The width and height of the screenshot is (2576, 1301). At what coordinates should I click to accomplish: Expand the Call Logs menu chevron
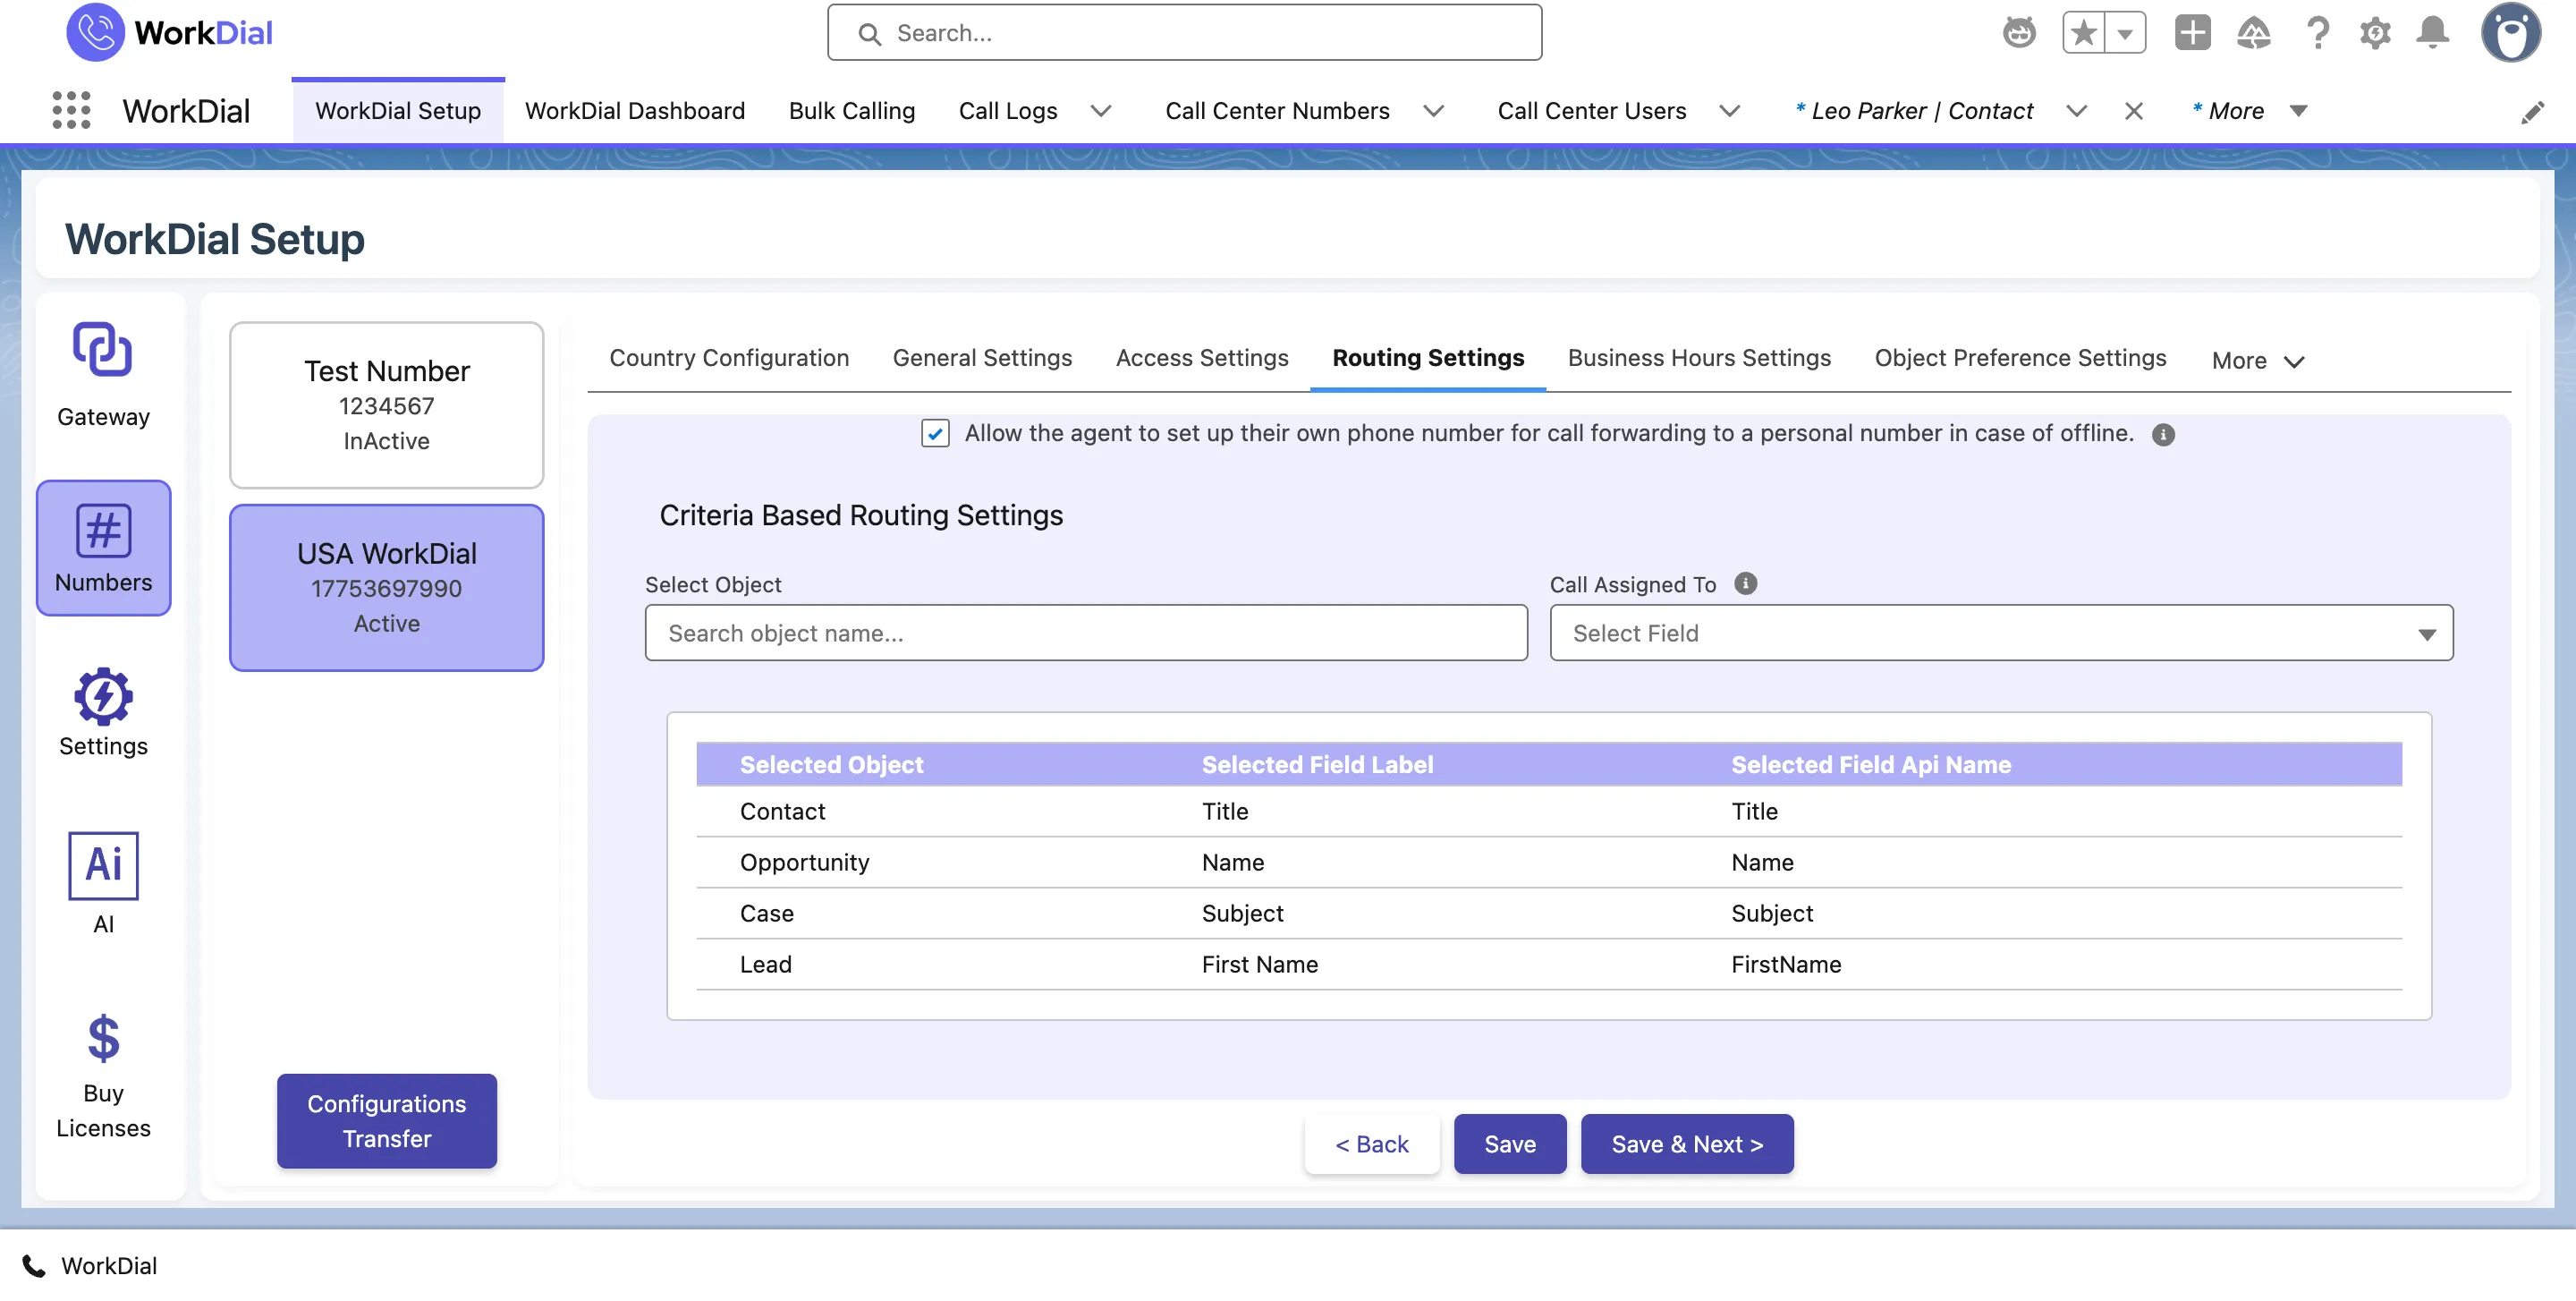(1100, 111)
